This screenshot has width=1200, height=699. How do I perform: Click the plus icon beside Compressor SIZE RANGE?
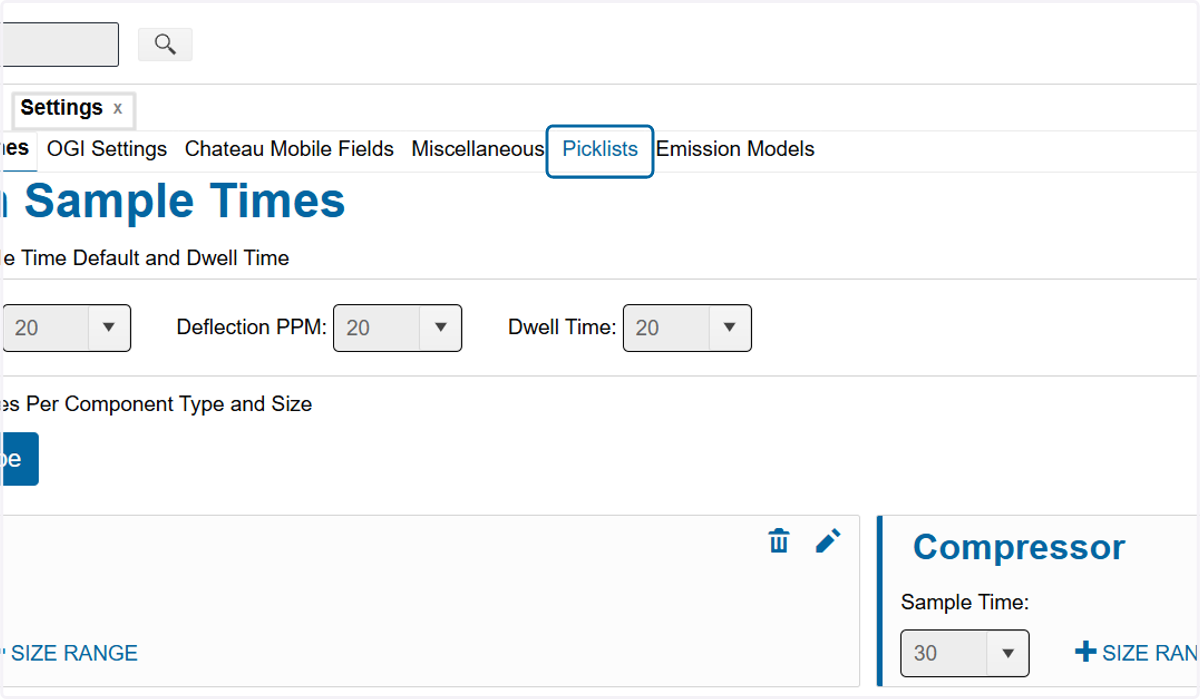1085,652
